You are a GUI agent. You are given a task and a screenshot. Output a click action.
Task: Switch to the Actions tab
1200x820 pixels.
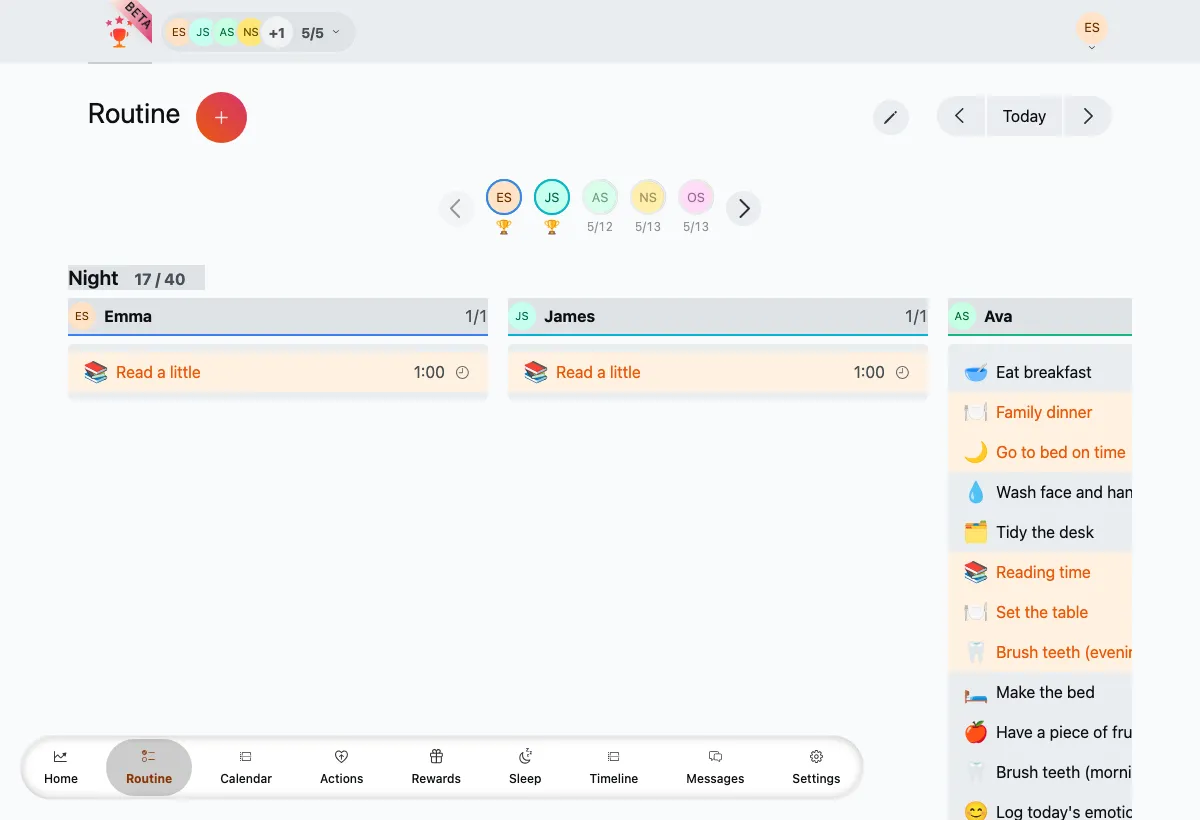click(x=342, y=767)
